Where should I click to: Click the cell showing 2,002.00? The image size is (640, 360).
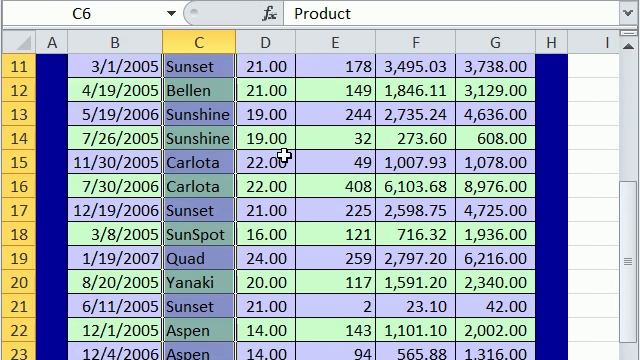pos(495,330)
